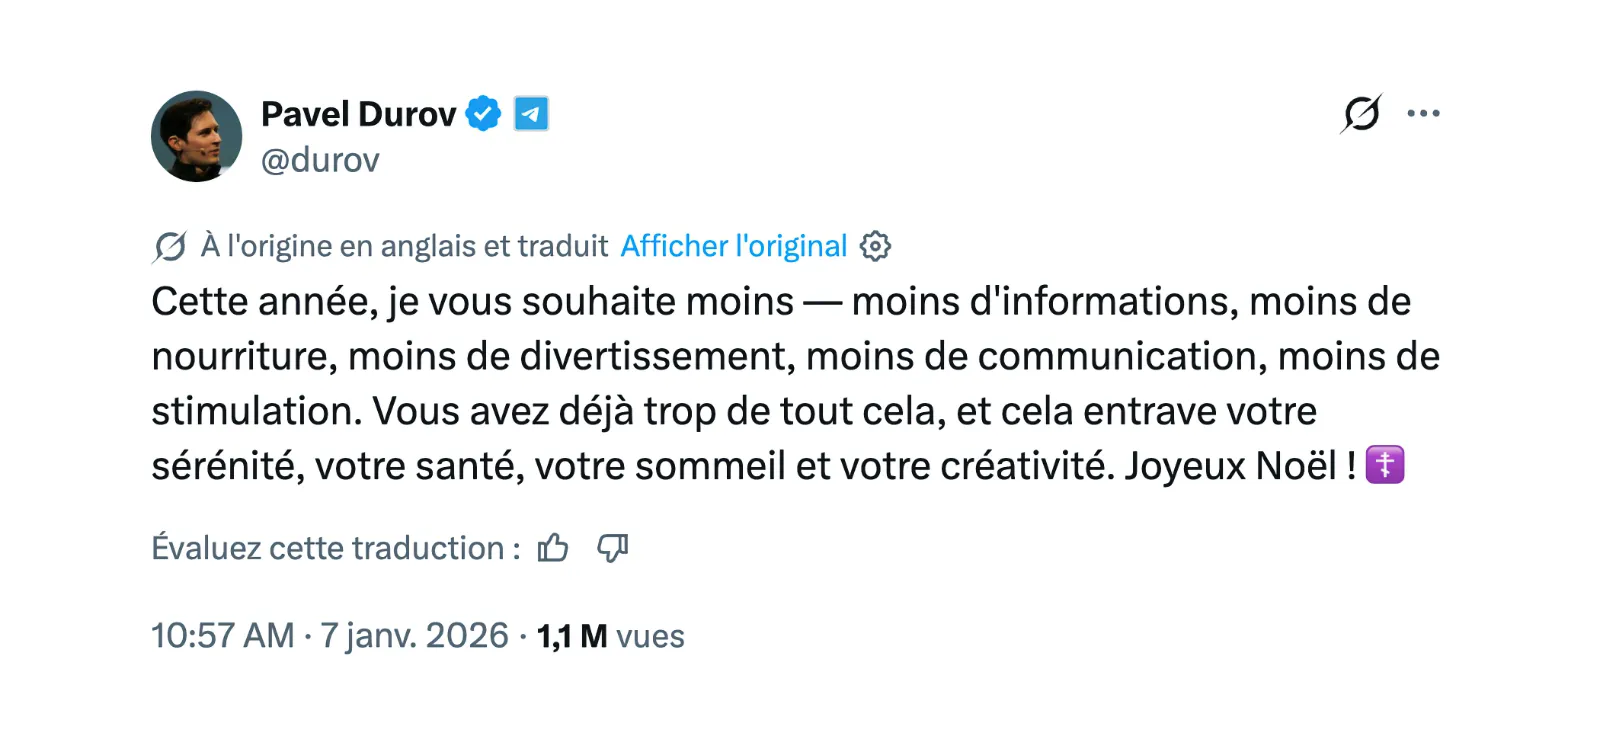Click the Telegram affiliation badge

tap(531, 114)
